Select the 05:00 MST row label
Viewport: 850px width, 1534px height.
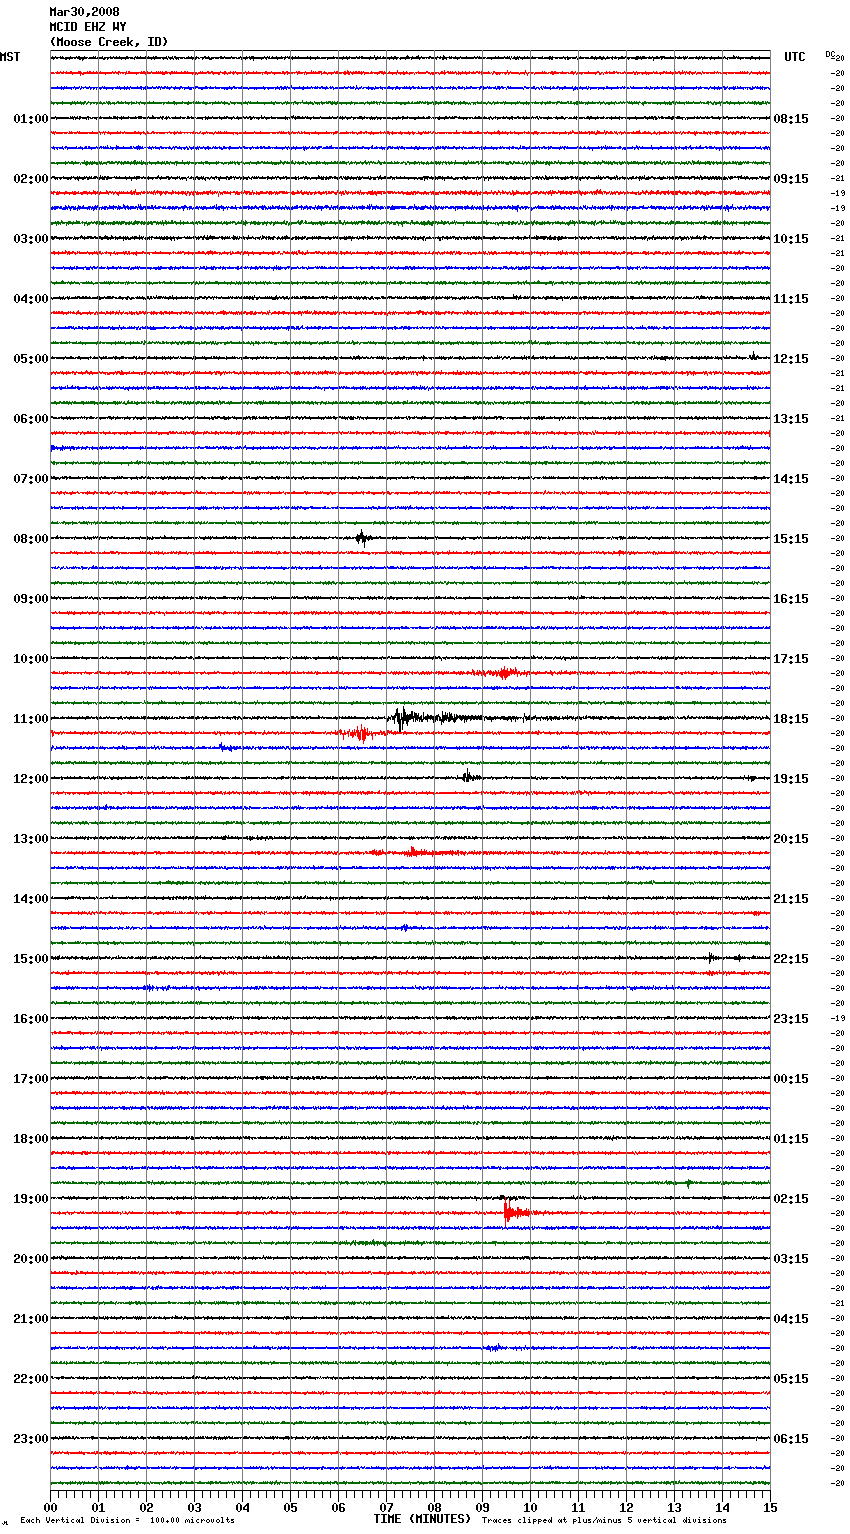(31, 359)
